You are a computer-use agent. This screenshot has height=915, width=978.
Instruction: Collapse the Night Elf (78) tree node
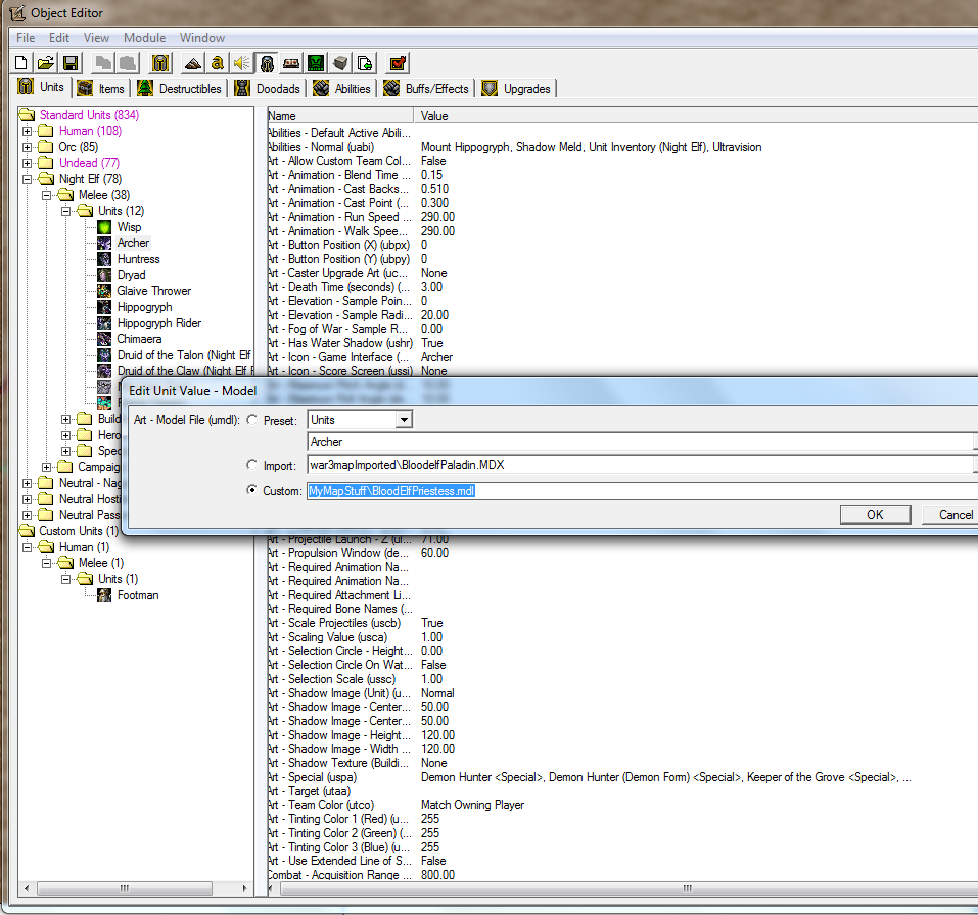pyautogui.click(x=27, y=179)
